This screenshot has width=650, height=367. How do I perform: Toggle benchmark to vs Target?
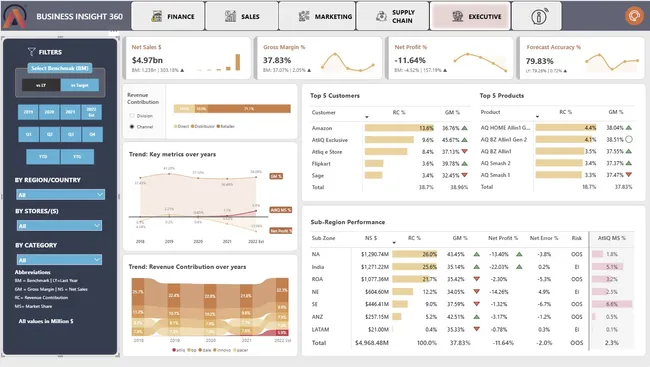pyautogui.click(x=80, y=85)
